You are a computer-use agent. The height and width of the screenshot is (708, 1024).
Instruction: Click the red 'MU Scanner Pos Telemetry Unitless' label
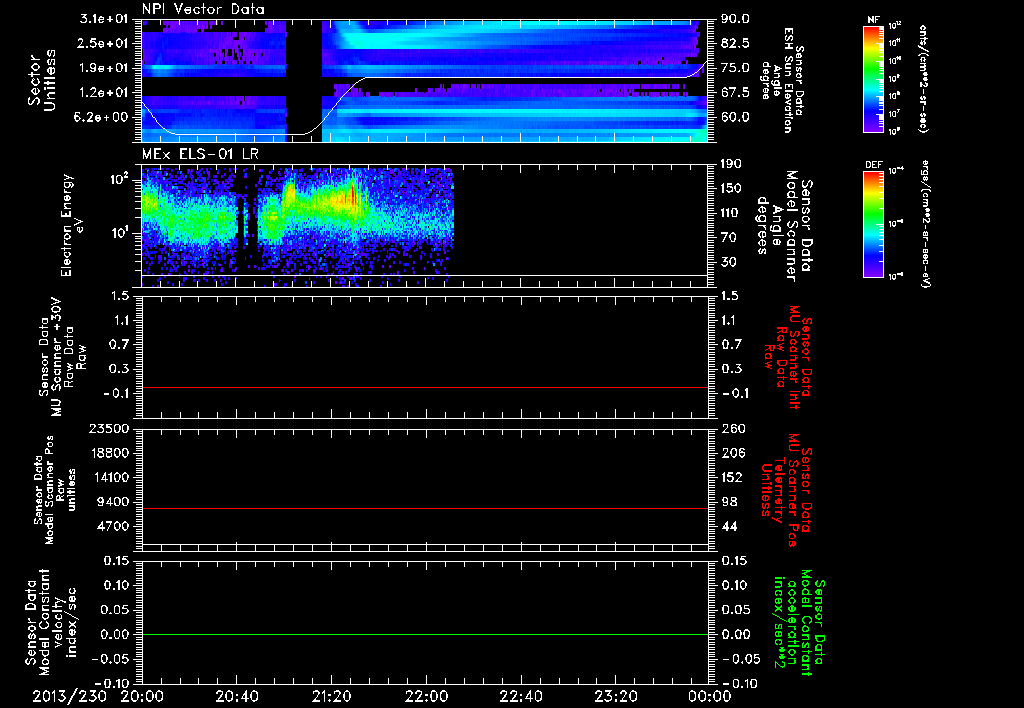pyautogui.click(x=786, y=490)
